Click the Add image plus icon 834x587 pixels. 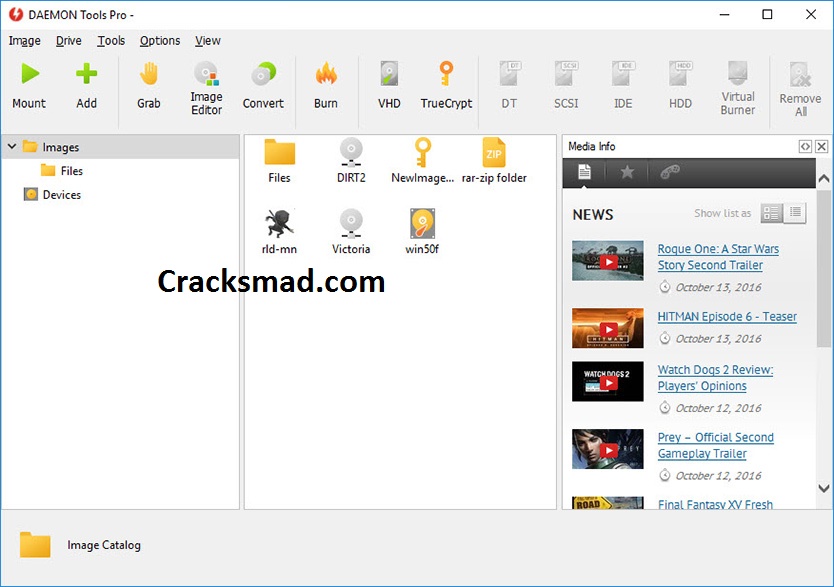[86, 73]
